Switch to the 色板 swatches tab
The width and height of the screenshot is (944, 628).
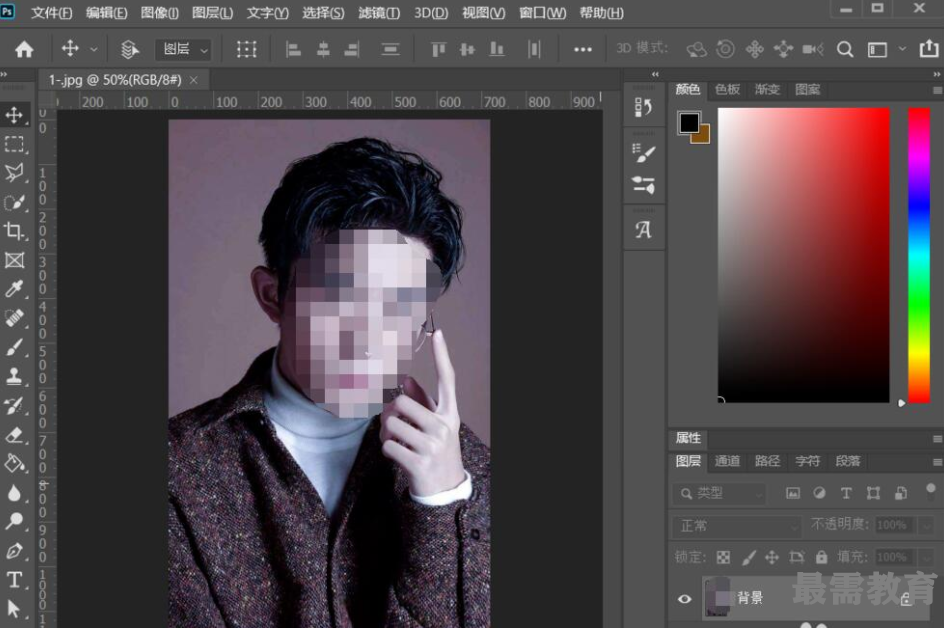click(x=727, y=90)
